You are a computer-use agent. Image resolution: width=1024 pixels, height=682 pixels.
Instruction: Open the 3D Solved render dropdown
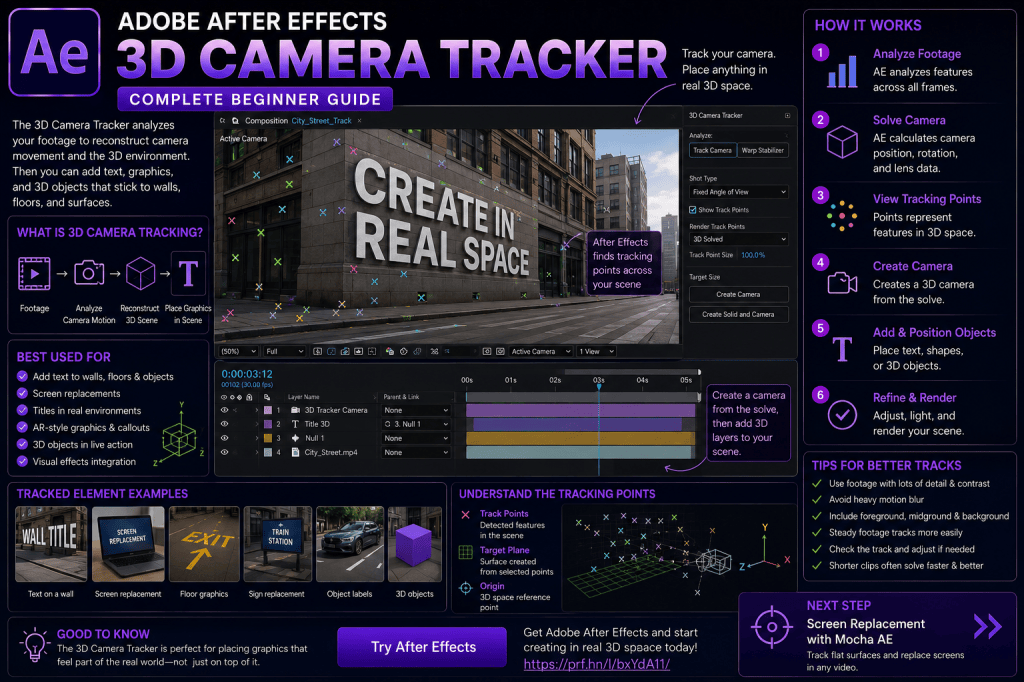click(739, 239)
